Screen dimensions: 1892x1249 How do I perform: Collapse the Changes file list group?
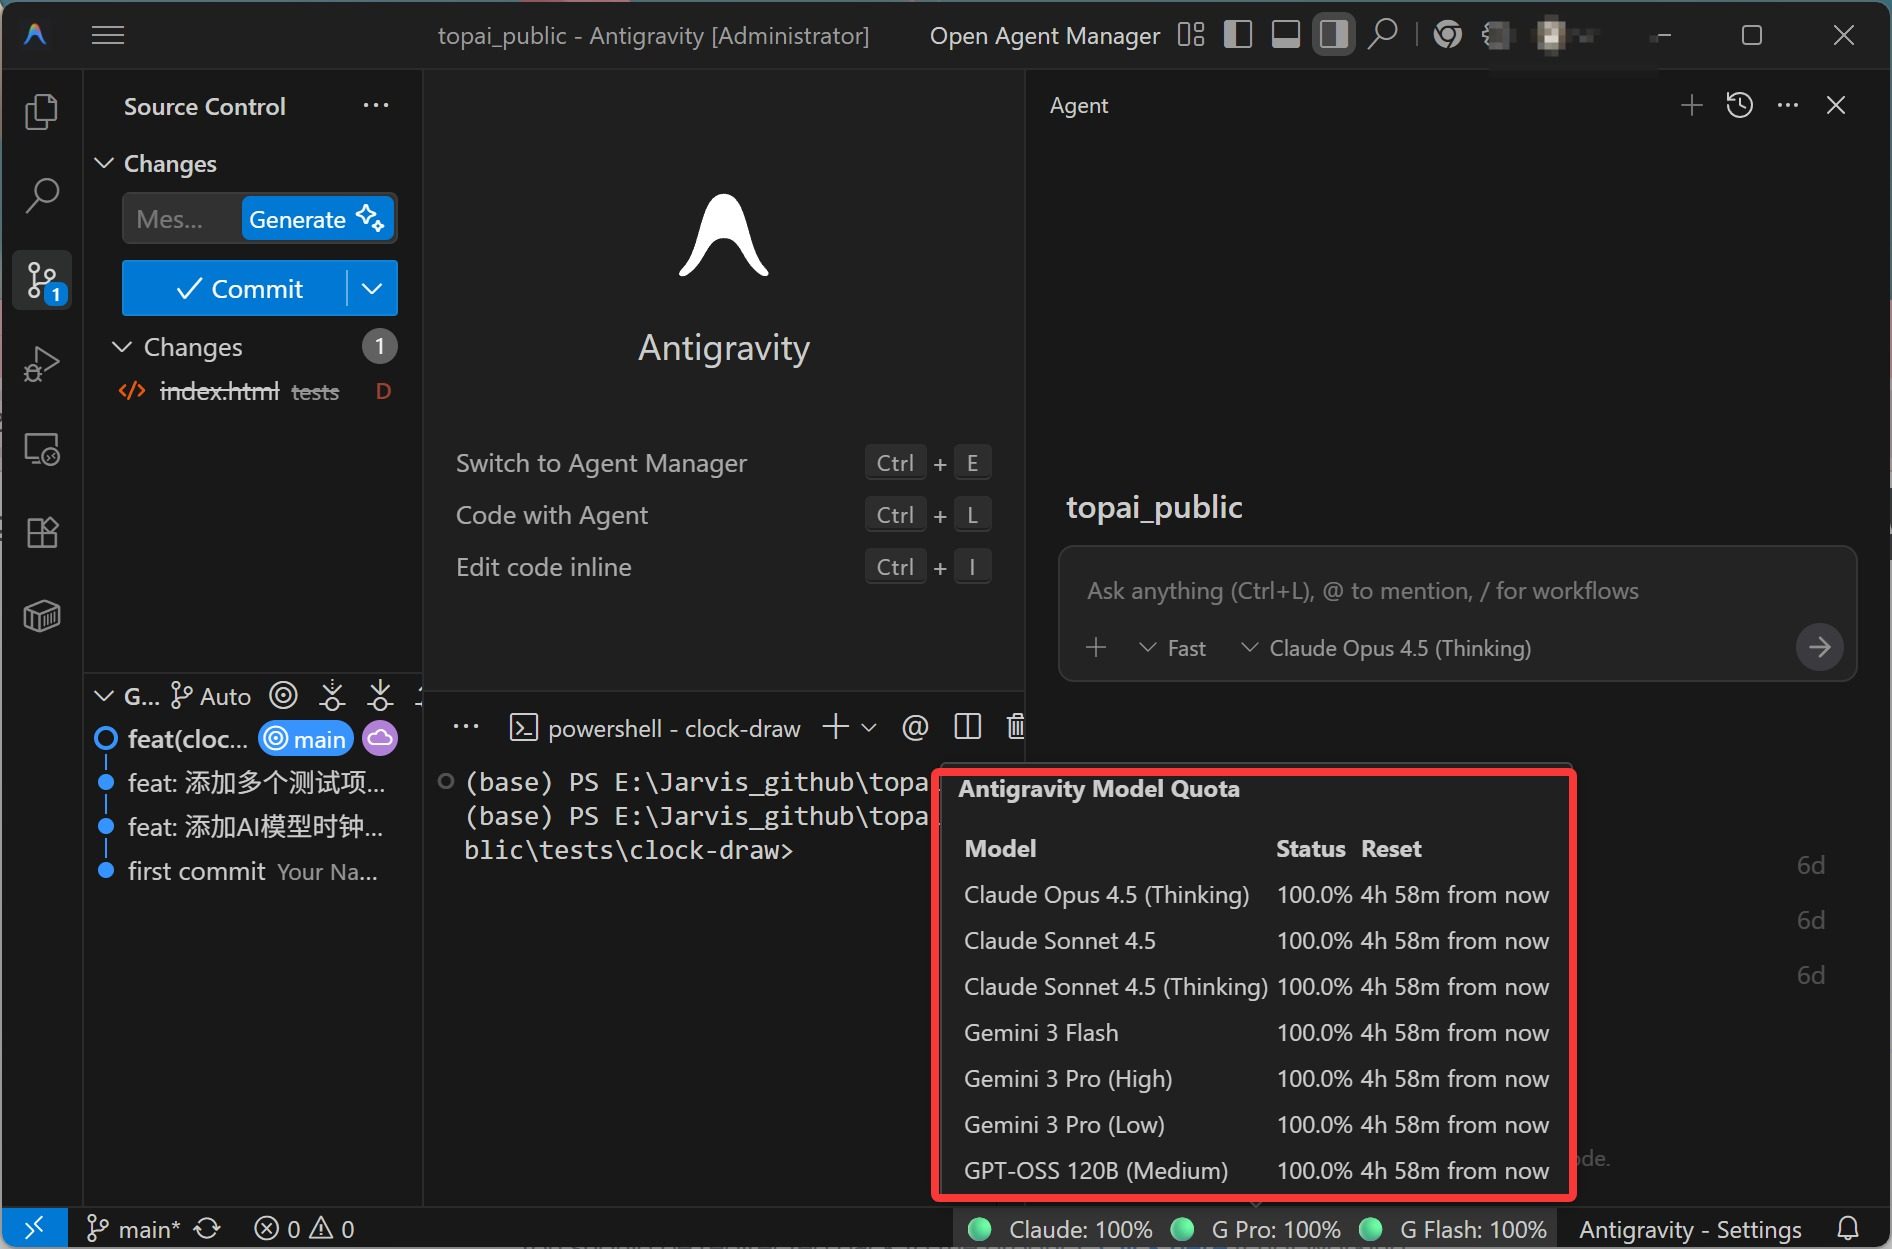(122, 347)
